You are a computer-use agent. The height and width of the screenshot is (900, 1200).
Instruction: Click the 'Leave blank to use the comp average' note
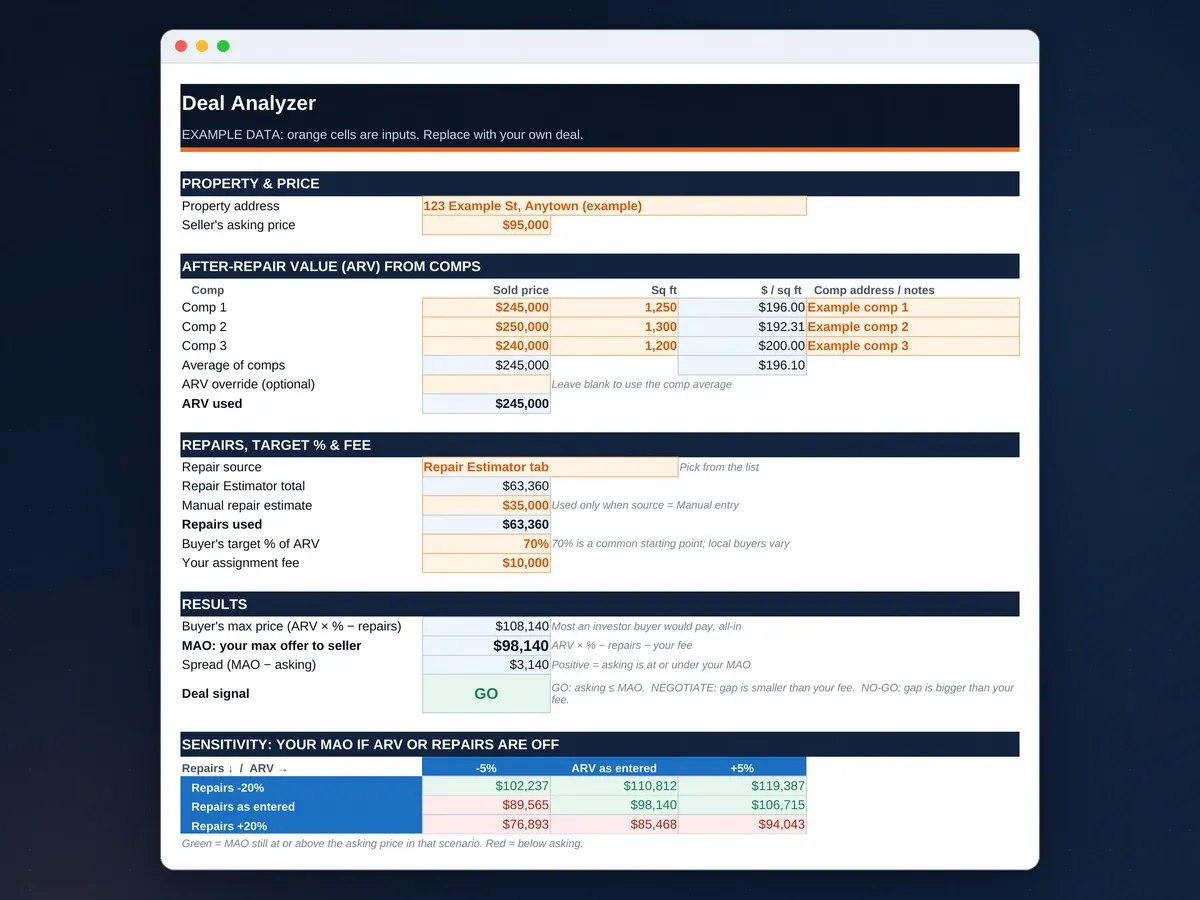[x=642, y=384]
